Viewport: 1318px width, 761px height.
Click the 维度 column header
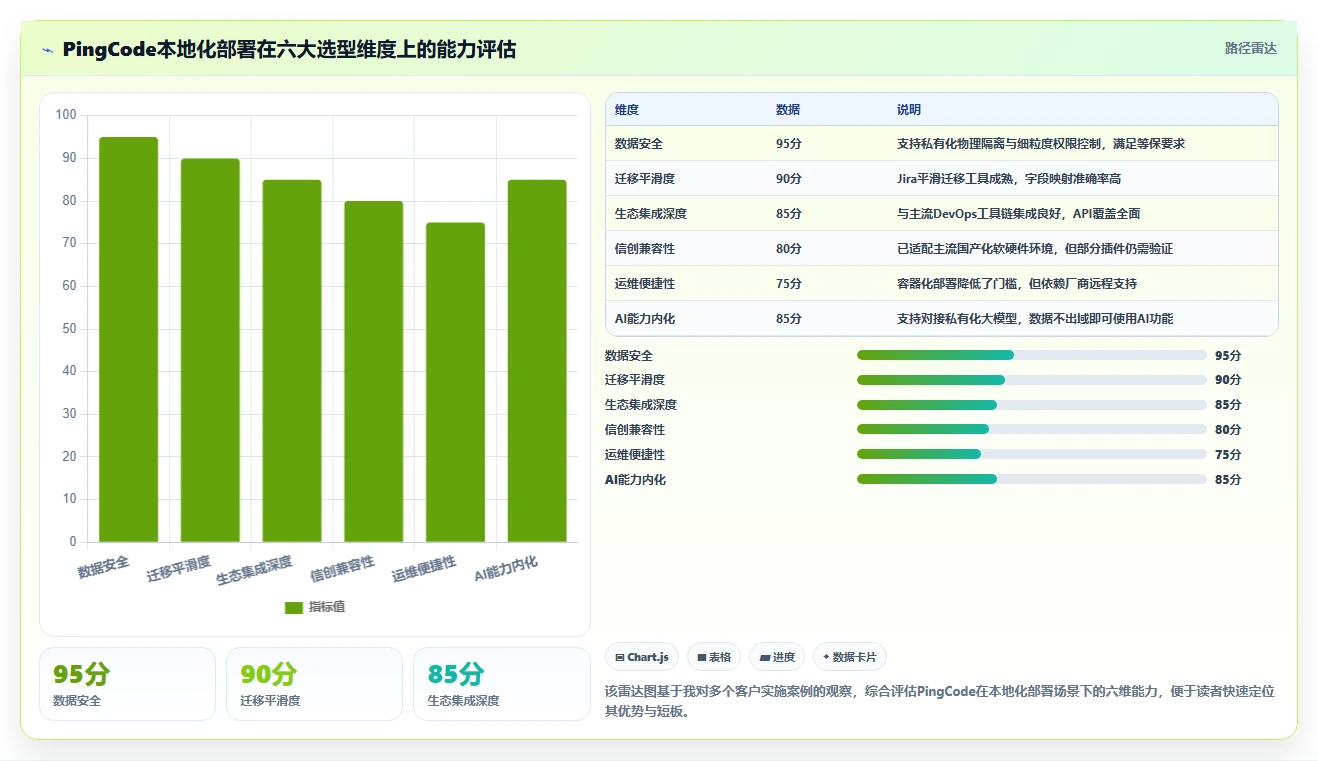coord(627,110)
